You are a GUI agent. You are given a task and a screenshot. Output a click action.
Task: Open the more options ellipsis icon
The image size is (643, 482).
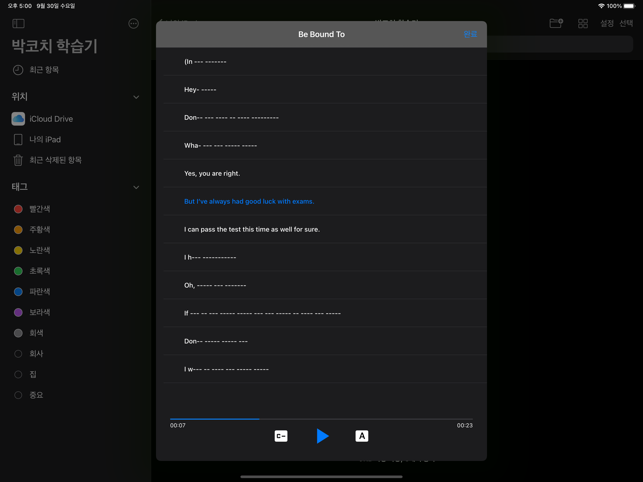pos(134,23)
